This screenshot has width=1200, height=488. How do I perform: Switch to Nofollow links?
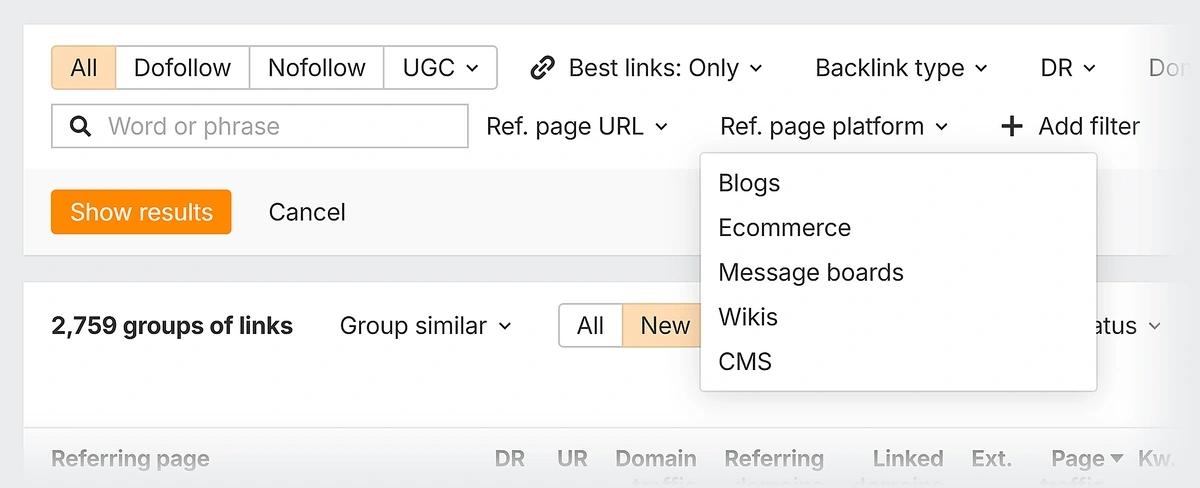tap(317, 68)
